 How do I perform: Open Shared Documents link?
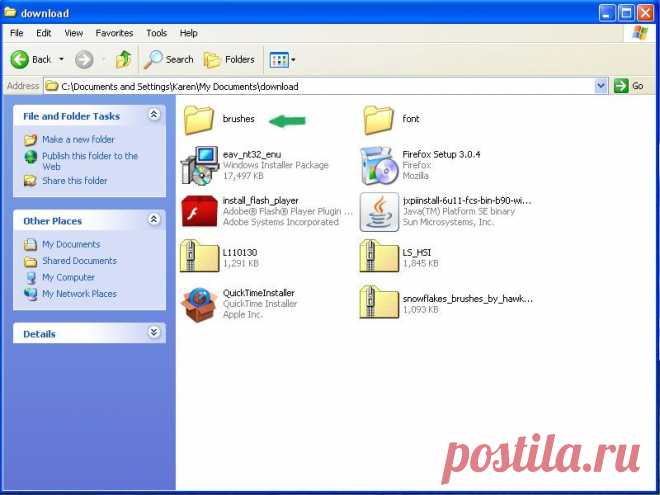click(79, 261)
